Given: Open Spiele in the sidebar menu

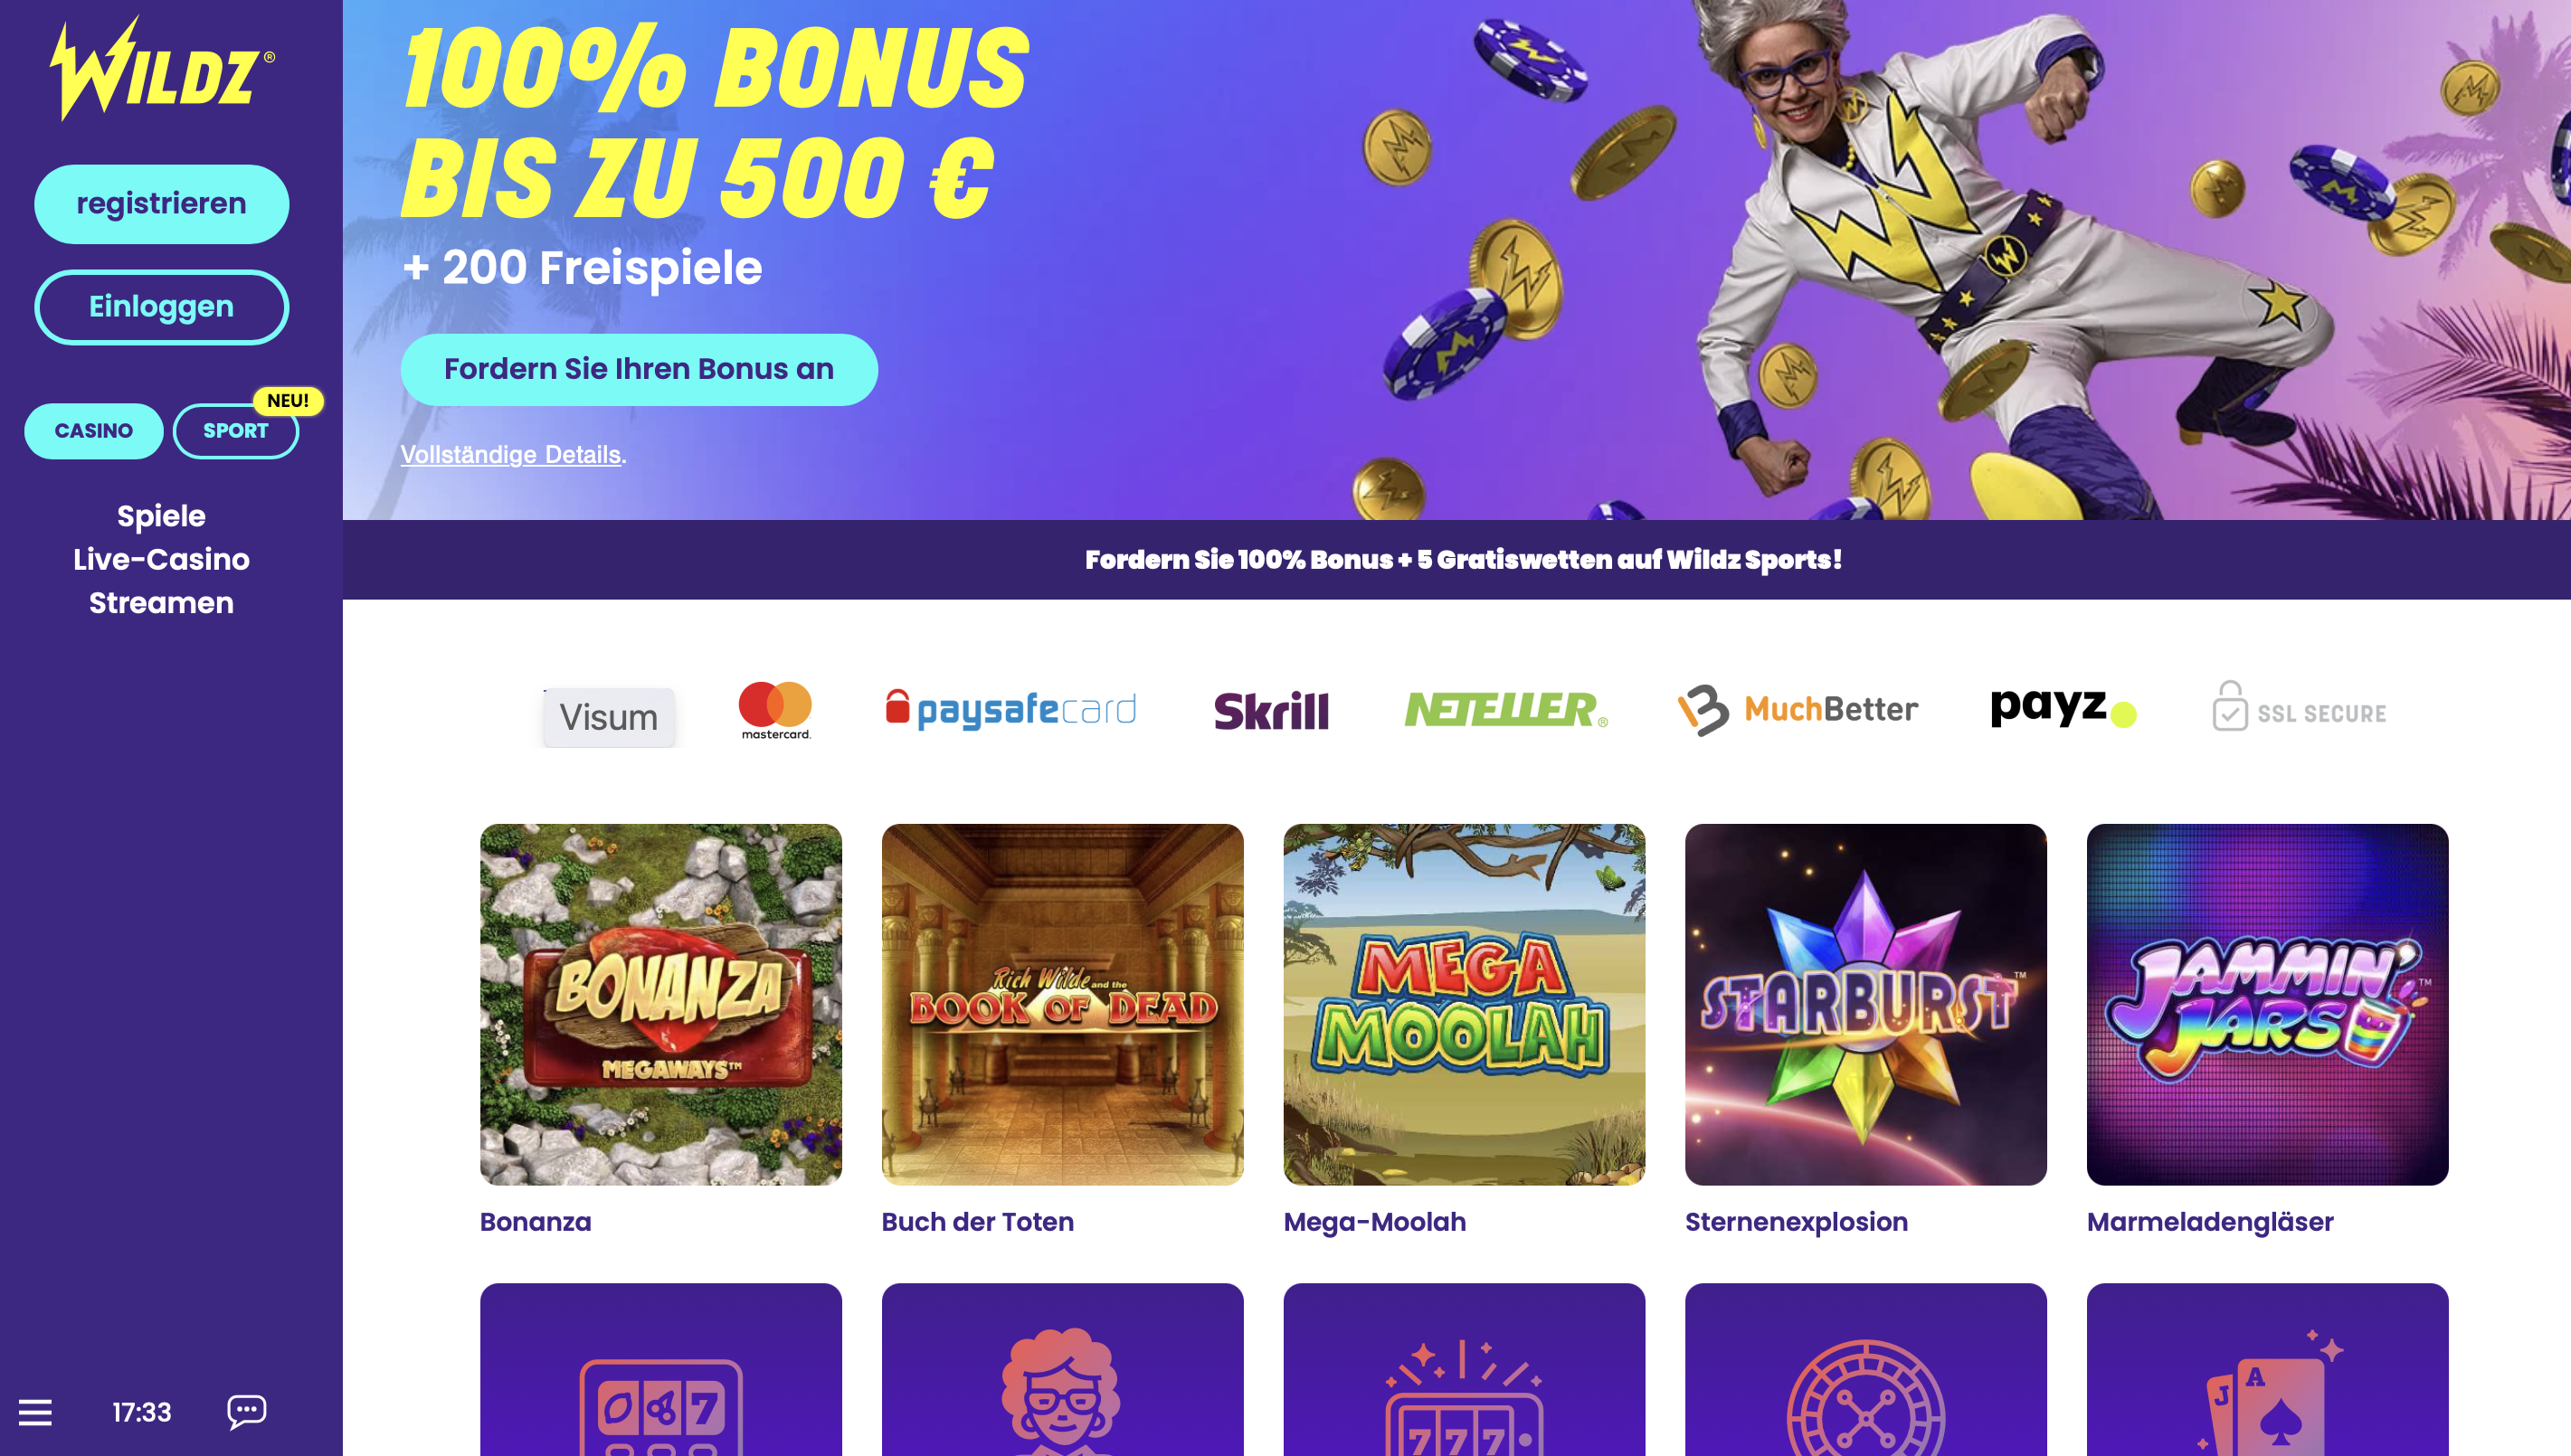Looking at the screenshot, I should (x=161, y=516).
